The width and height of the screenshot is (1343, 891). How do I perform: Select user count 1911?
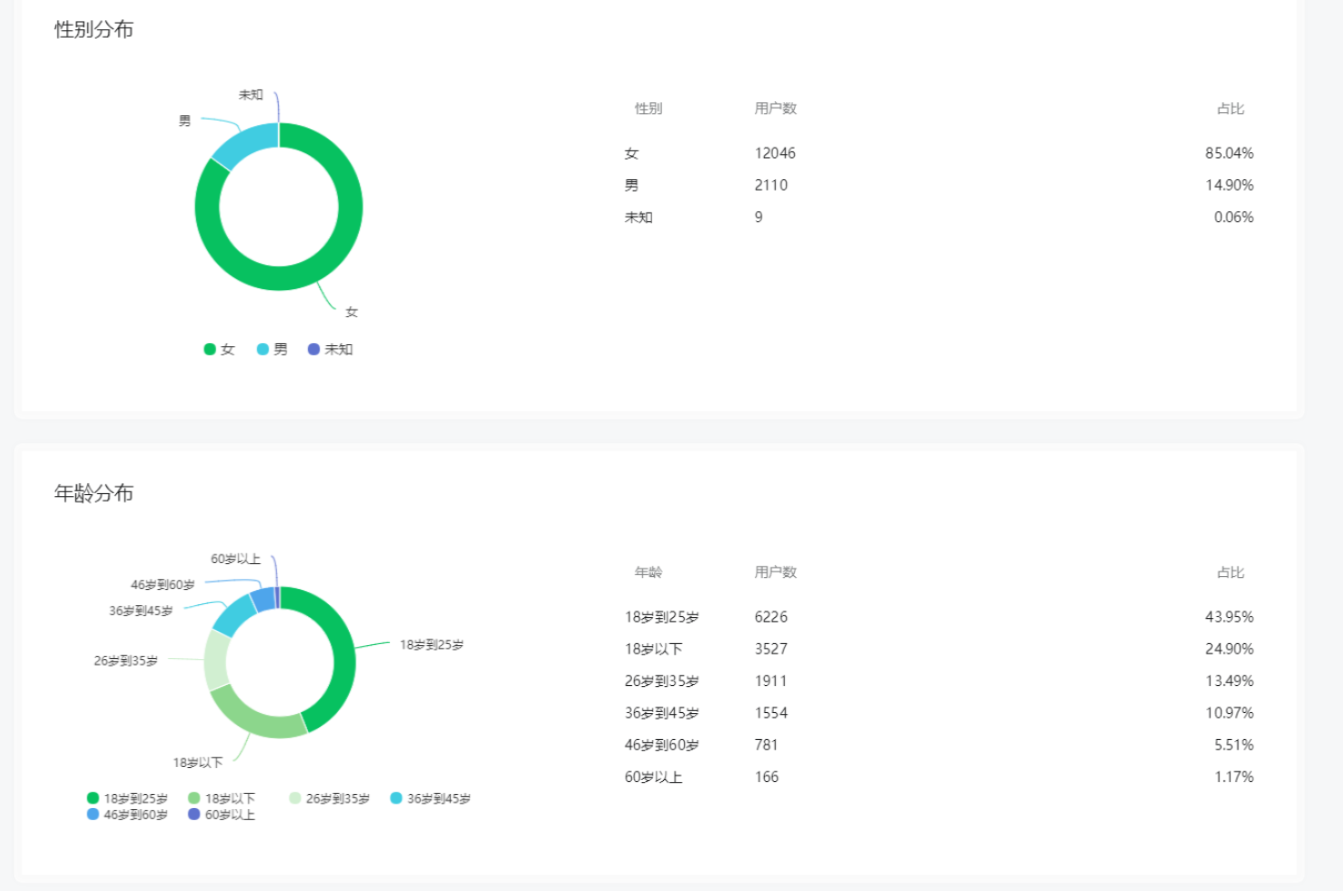click(x=771, y=681)
